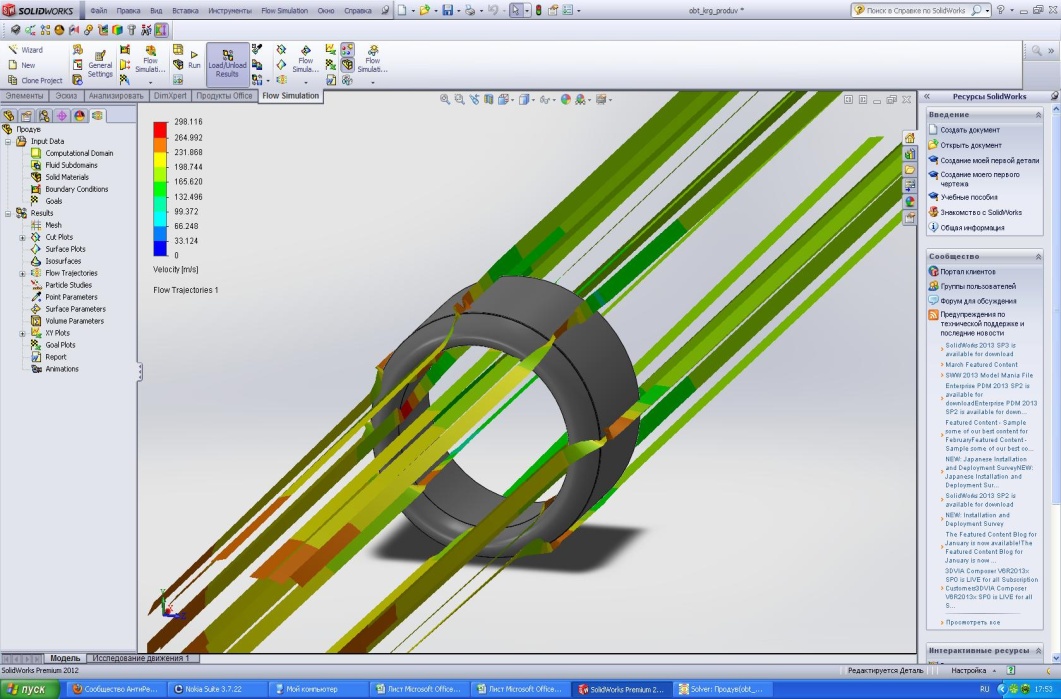Image resolution: width=1061 pixels, height=699 pixels.
Task: Click the Zoom to Area icon
Action: 459,99
